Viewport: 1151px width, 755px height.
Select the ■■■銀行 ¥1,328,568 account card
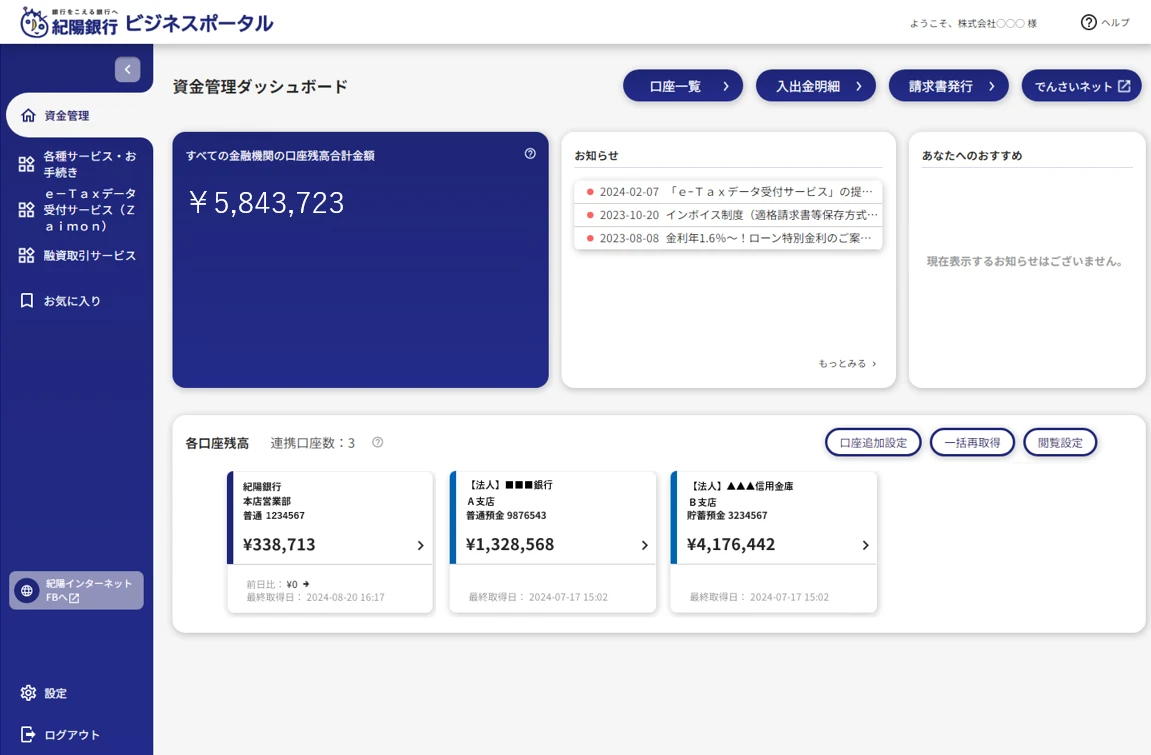click(553, 541)
